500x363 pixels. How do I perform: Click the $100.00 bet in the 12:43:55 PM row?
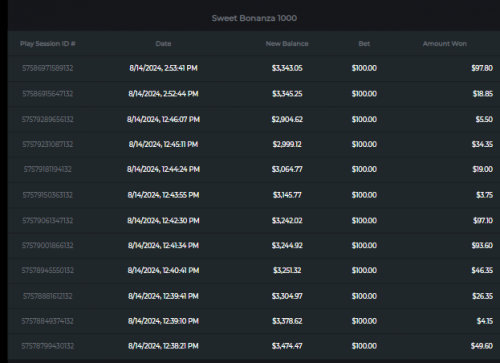click(364, 195)
